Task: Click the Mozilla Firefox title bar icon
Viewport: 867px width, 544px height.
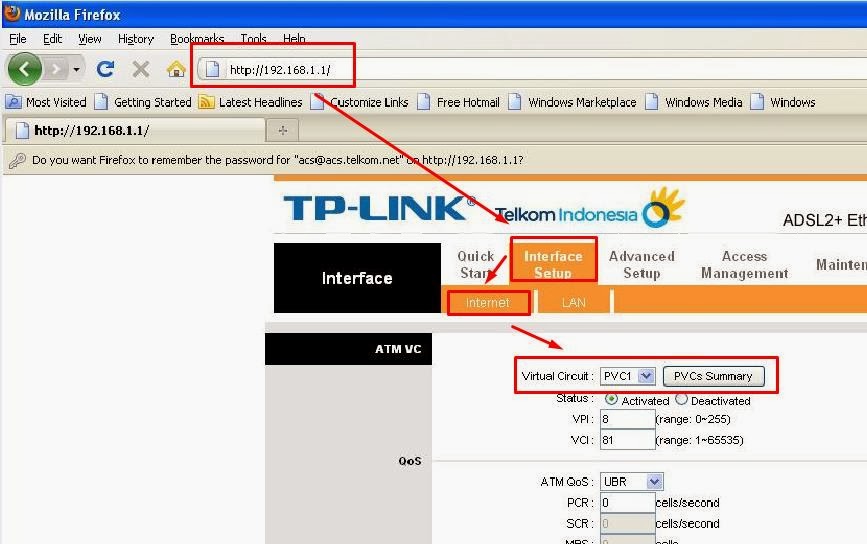Action: 12,13
